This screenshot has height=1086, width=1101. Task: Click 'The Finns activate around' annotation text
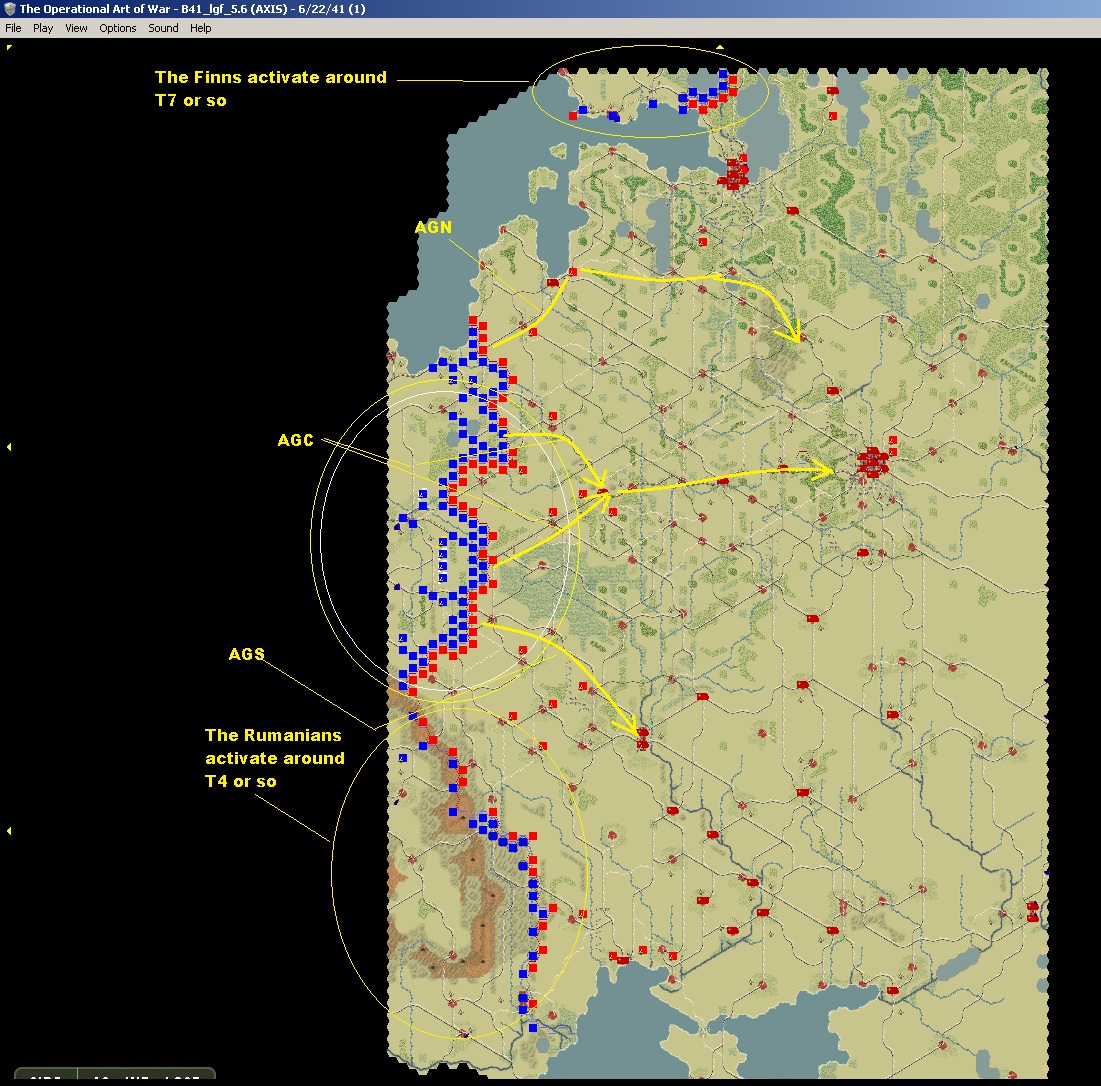(x=271, y=77)
